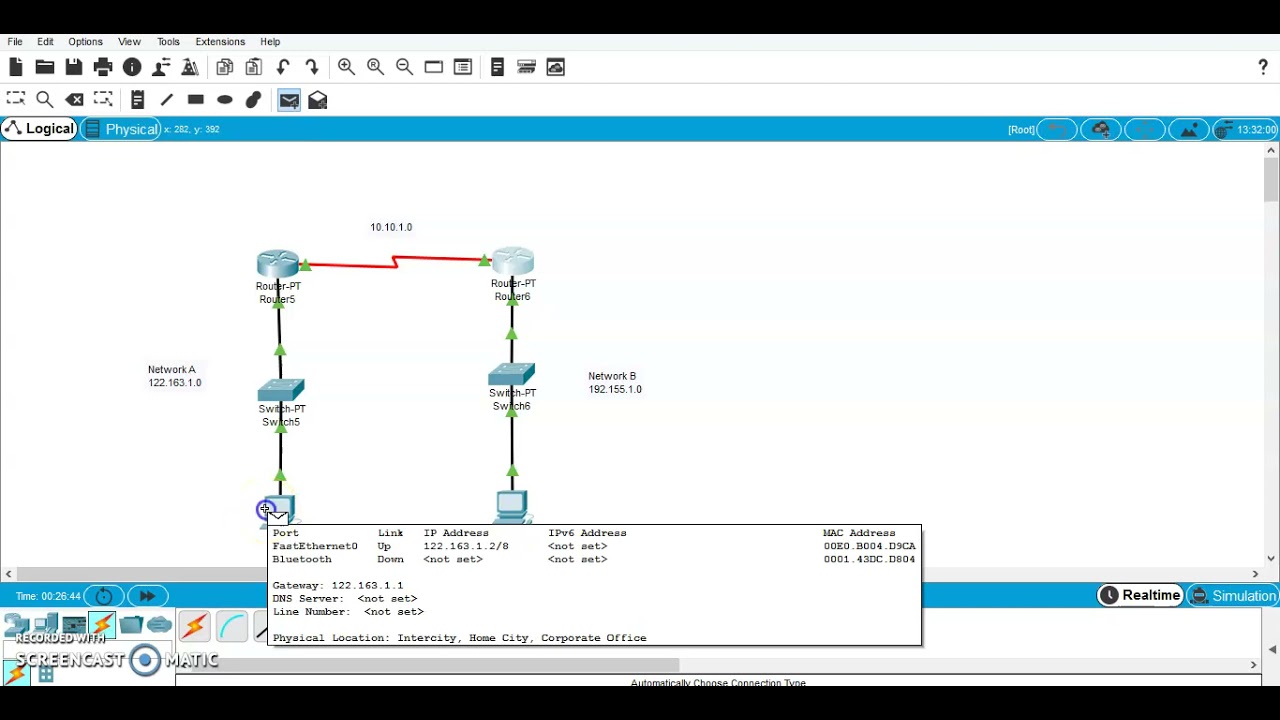Open the Edit menu

[45, 42]
